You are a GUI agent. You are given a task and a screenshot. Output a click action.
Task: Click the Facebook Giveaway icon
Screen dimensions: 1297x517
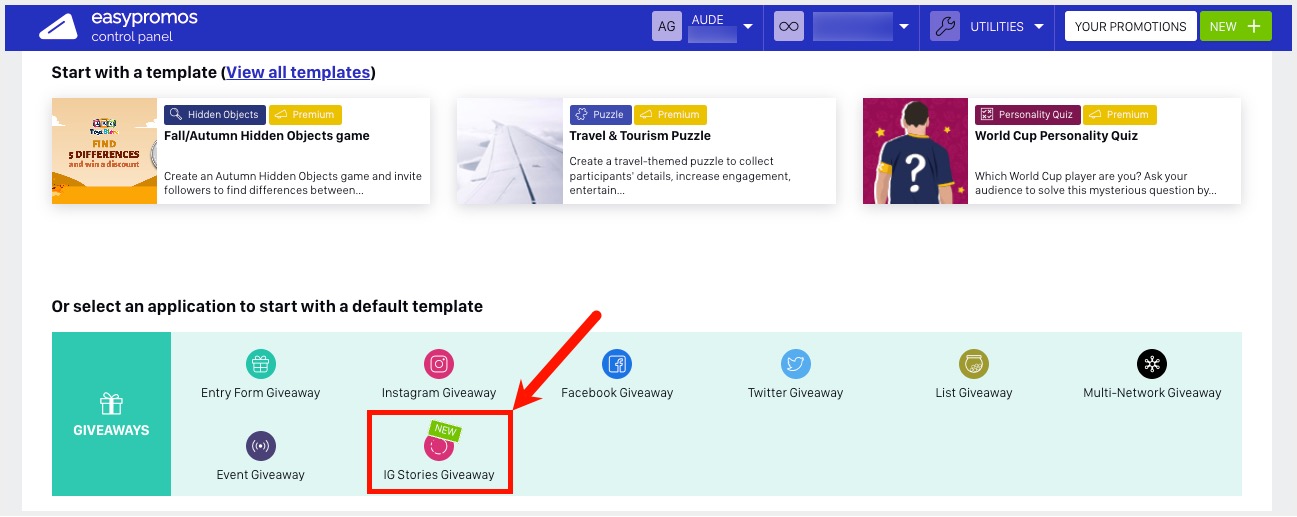[617, 364]
